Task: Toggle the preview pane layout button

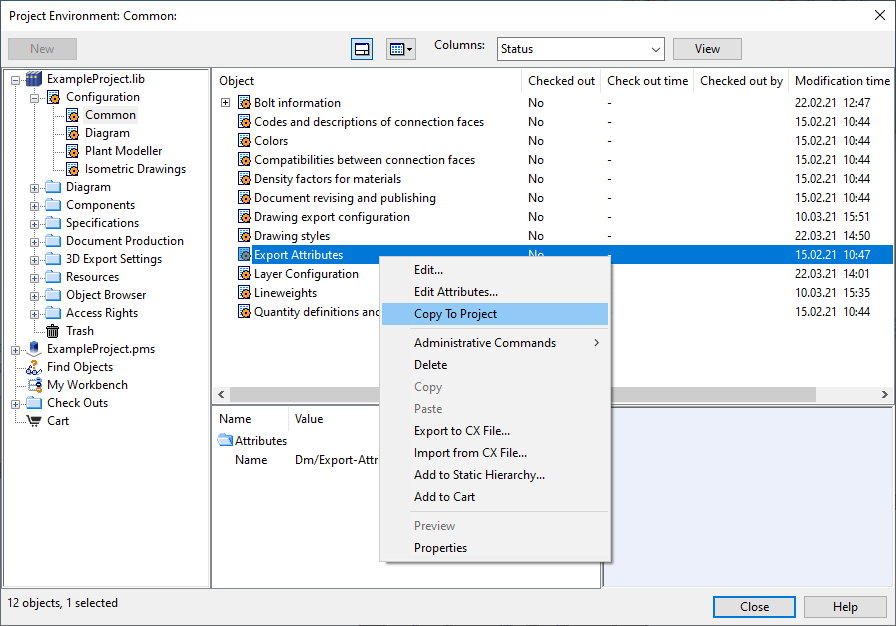Action: click(362, 49)
